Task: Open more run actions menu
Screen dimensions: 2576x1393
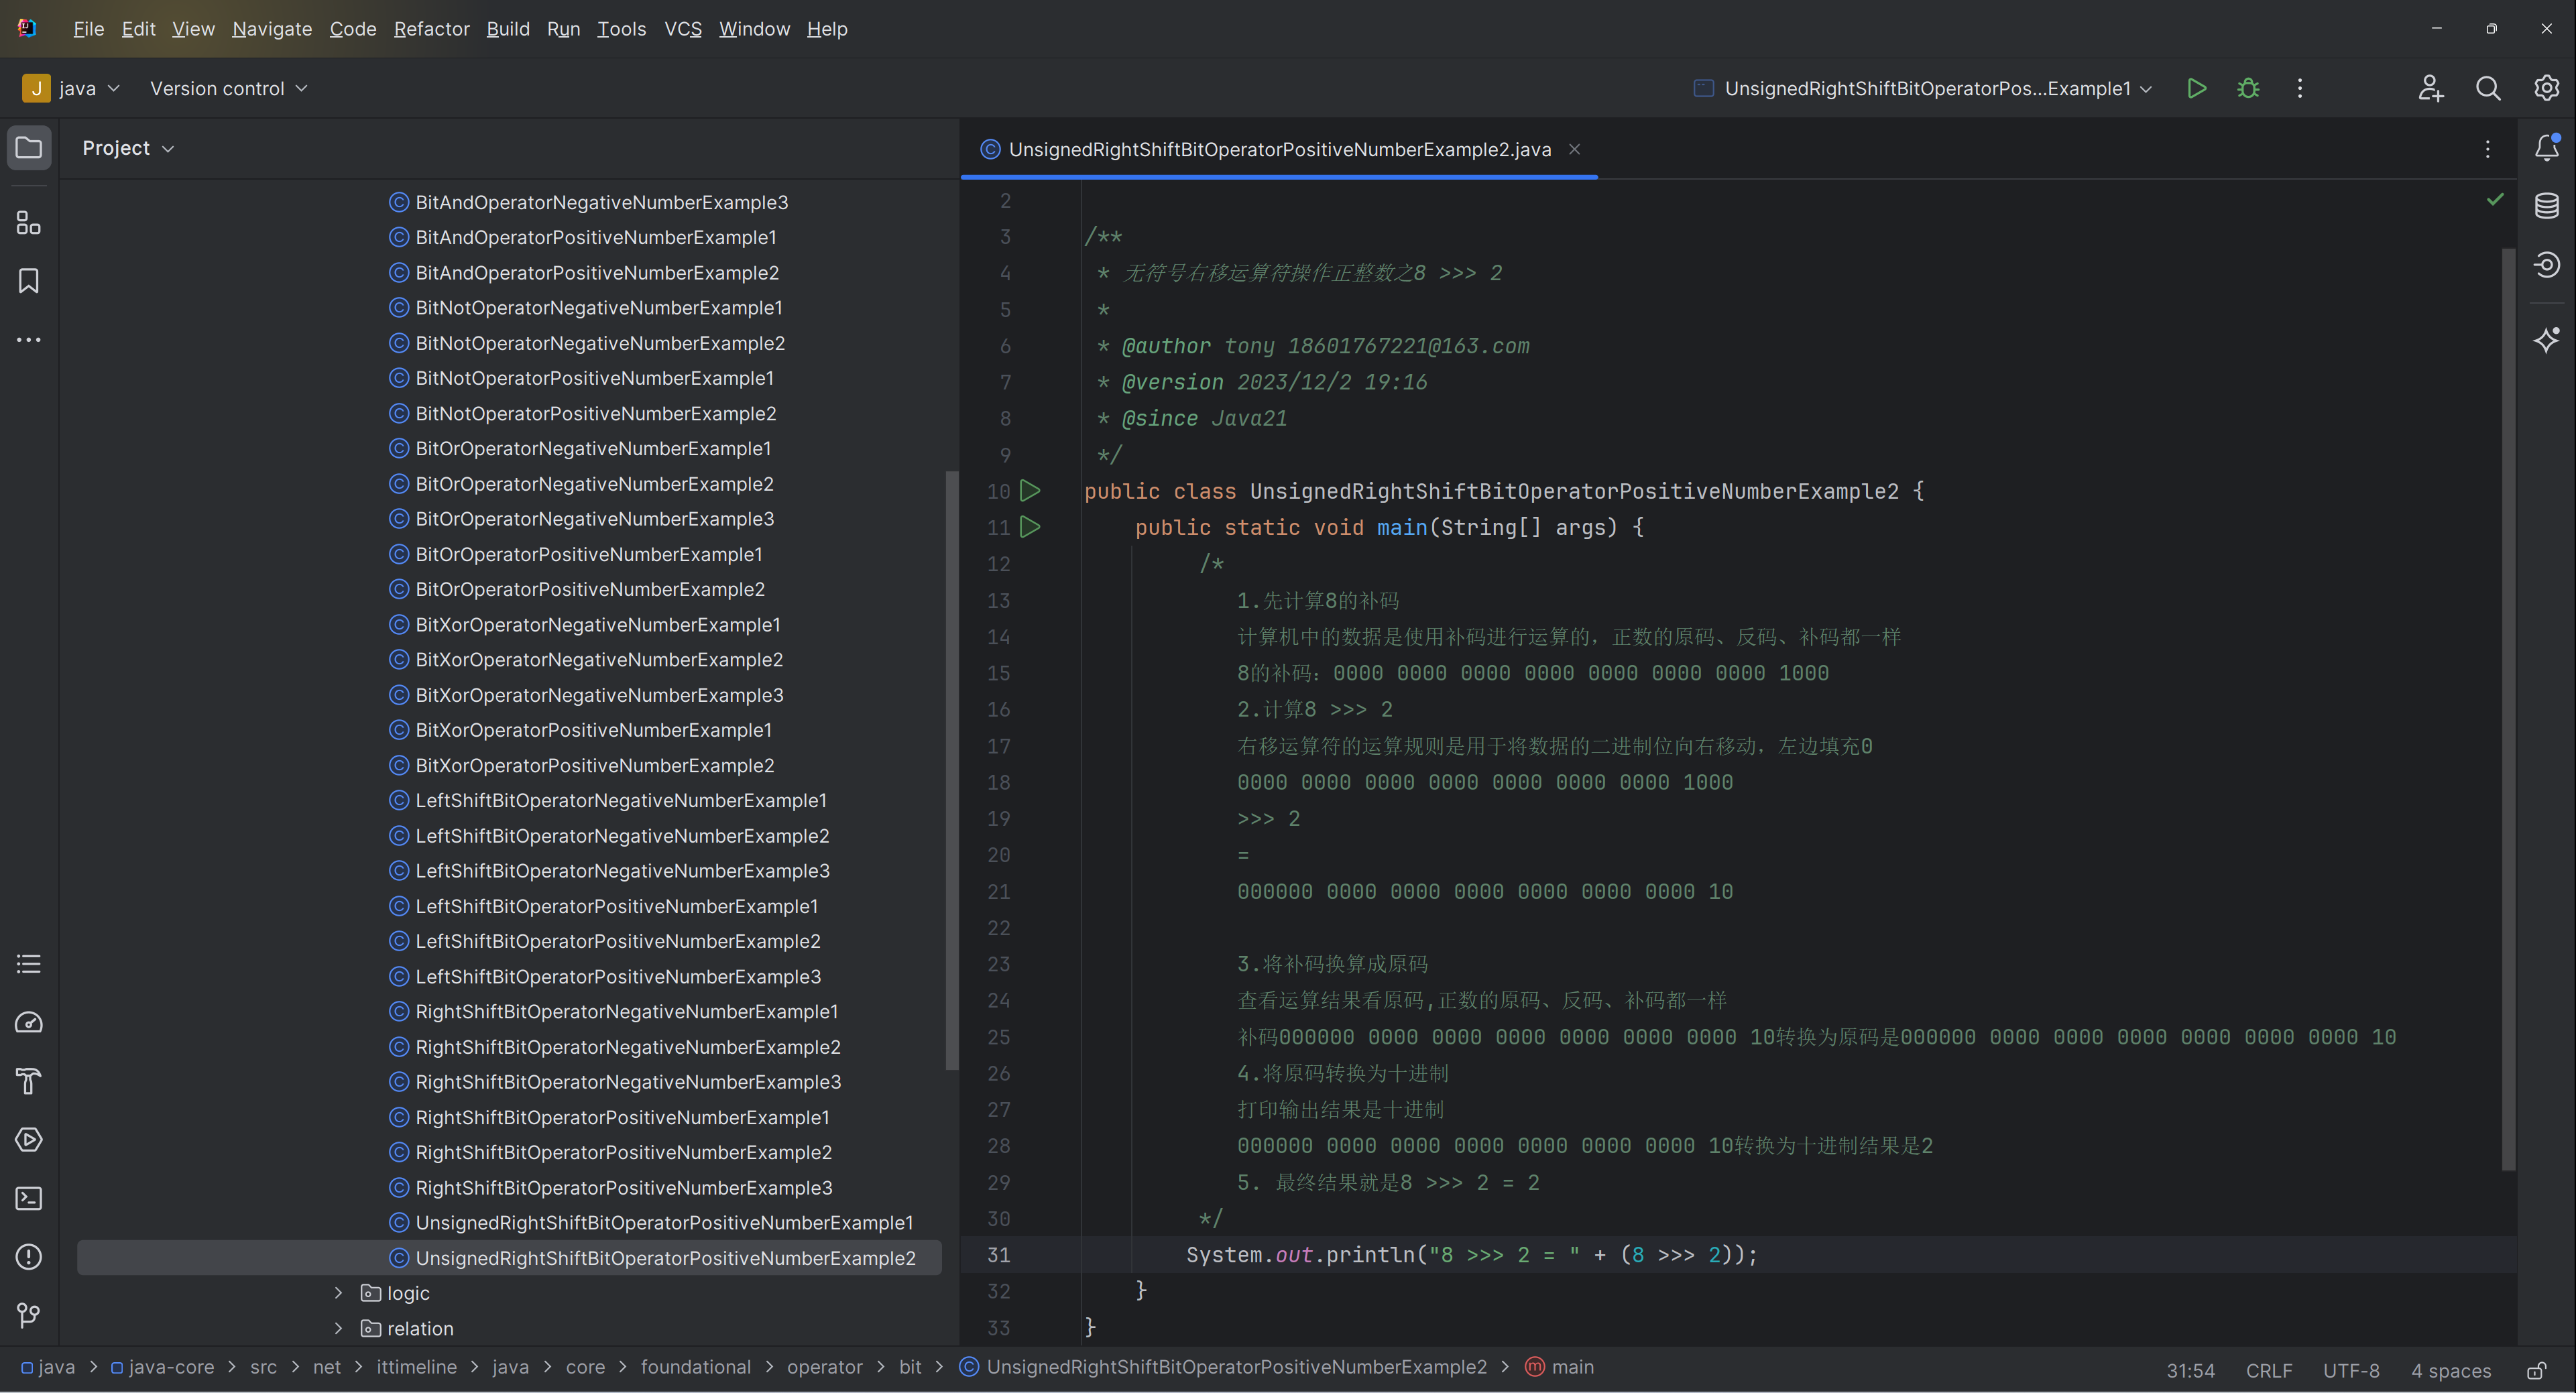Action: [2300, 88]
